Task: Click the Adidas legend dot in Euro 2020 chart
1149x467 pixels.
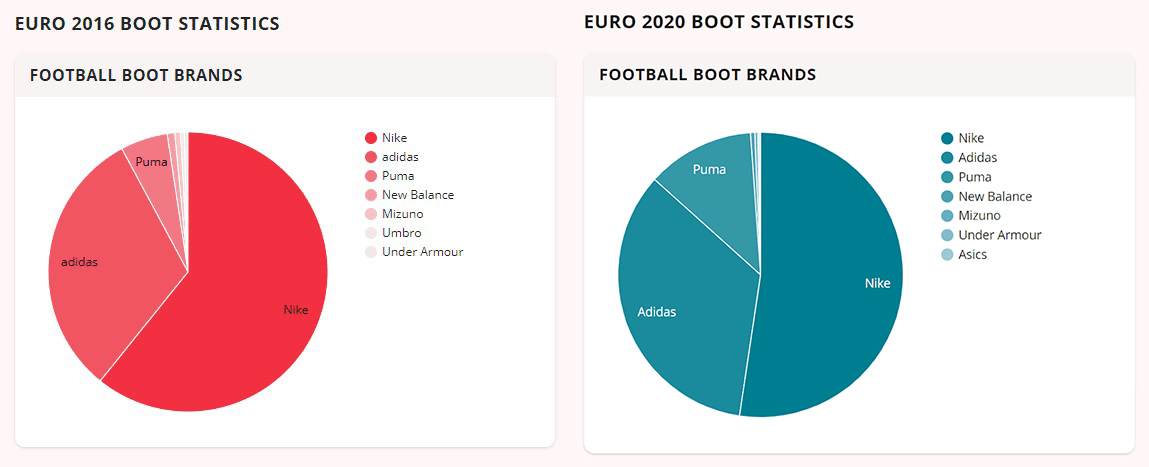Action: (x=947, y=158)
